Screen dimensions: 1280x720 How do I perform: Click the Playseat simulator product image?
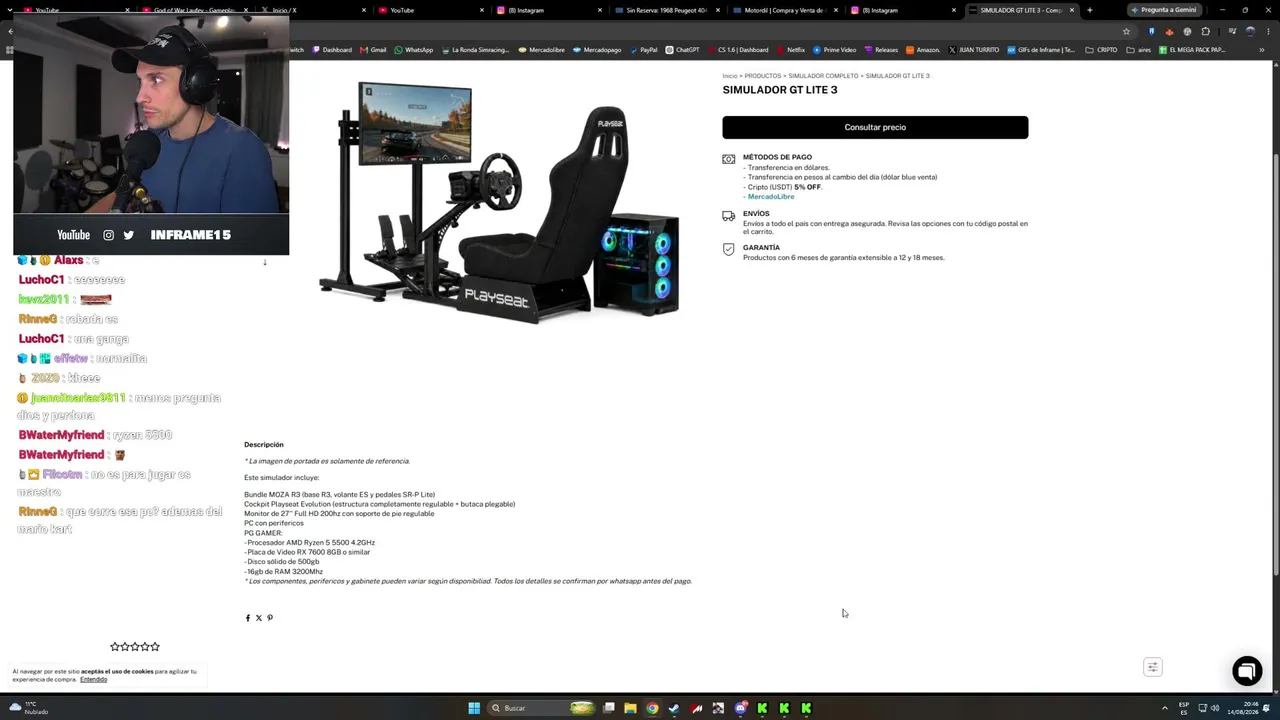(x=500, y=203)
